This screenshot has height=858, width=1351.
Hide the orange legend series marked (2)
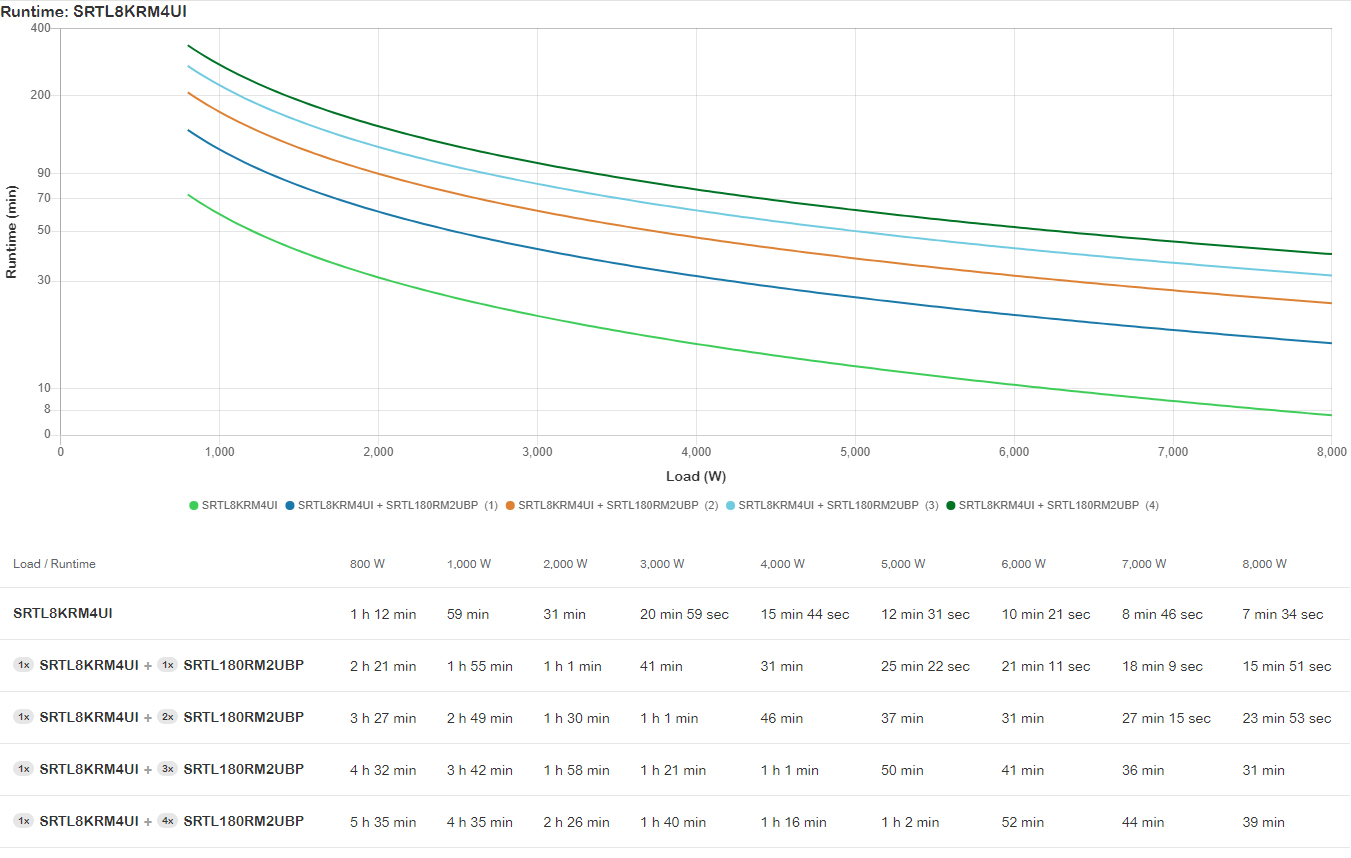tap(612, 505)
